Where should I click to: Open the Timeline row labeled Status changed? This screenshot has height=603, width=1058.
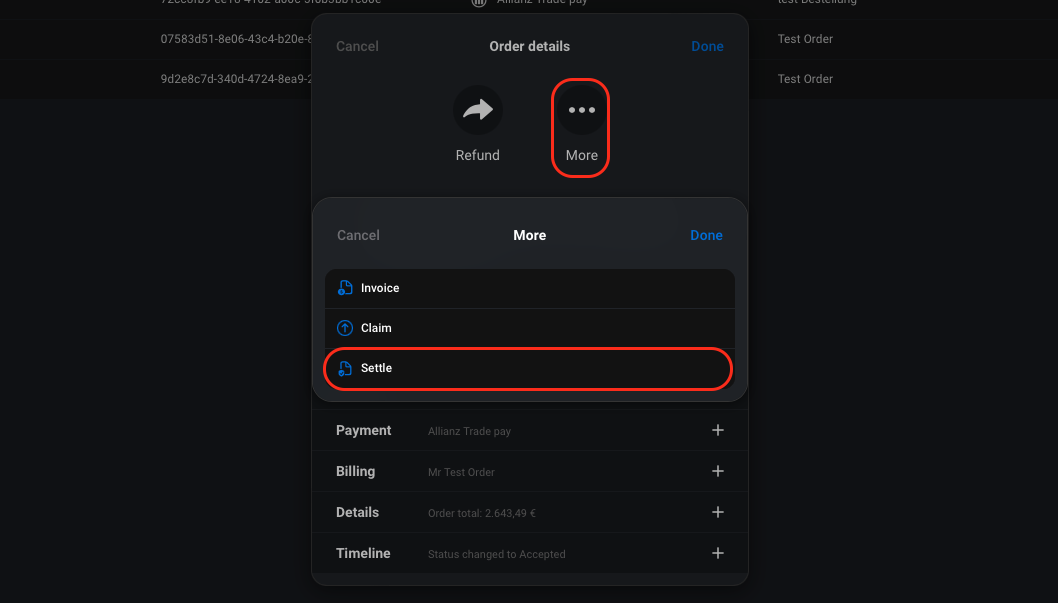530,554
